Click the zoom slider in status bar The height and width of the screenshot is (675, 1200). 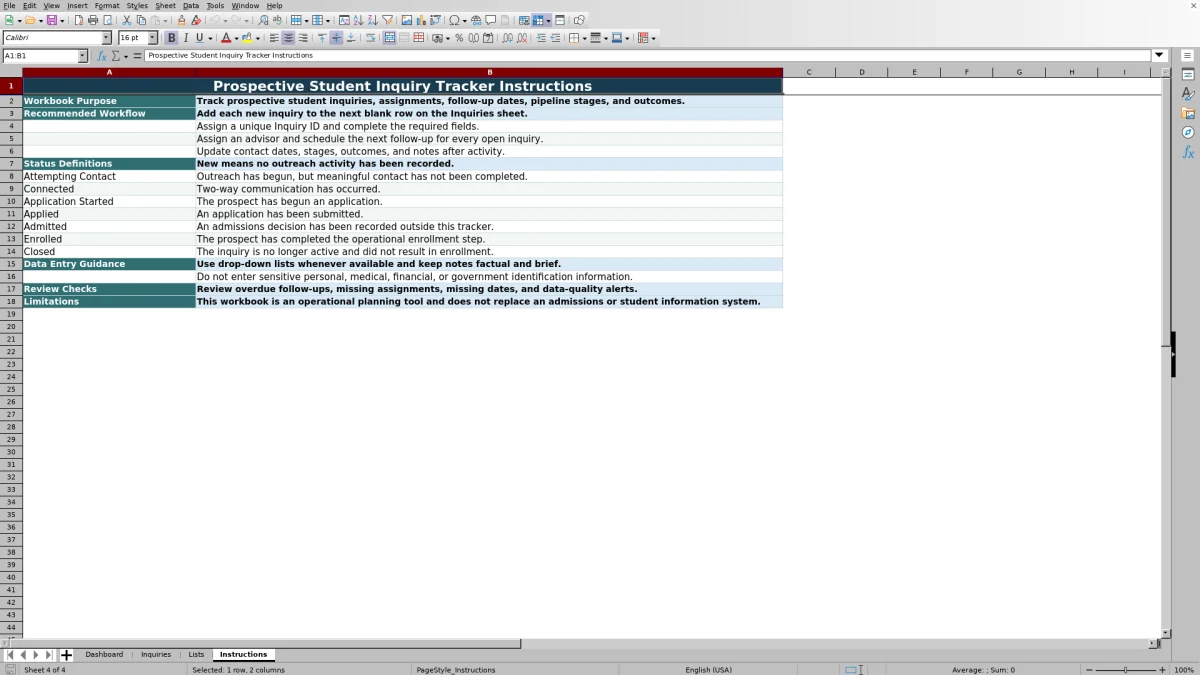1125,670
